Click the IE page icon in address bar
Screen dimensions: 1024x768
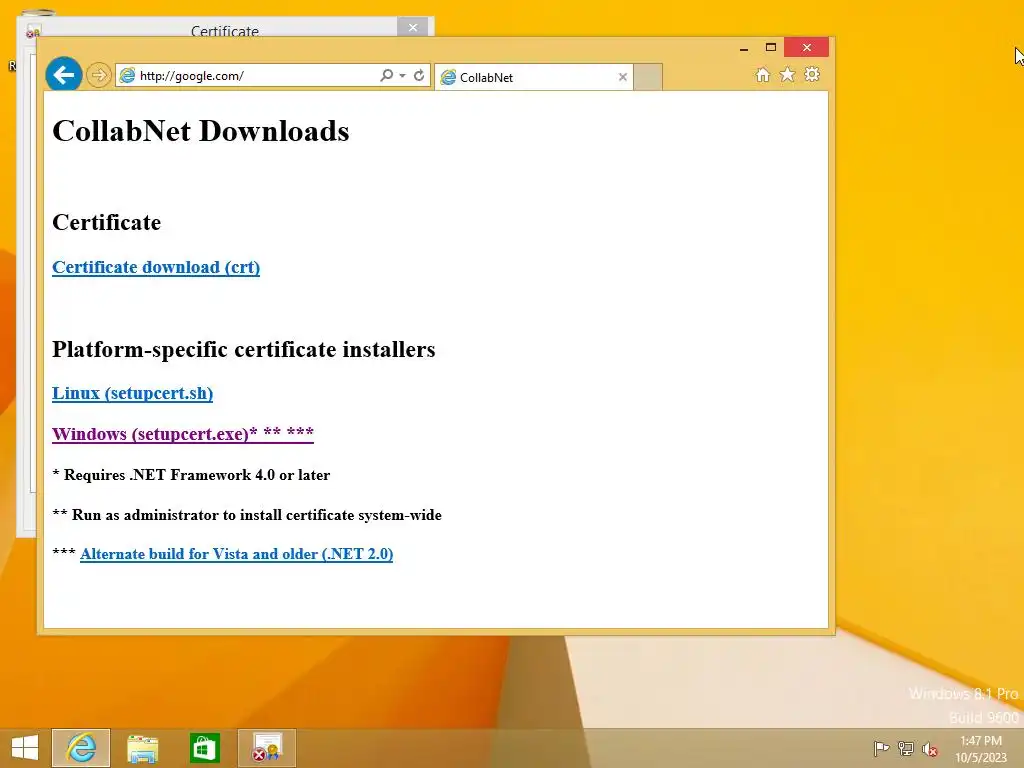click(x=127, y=75)
